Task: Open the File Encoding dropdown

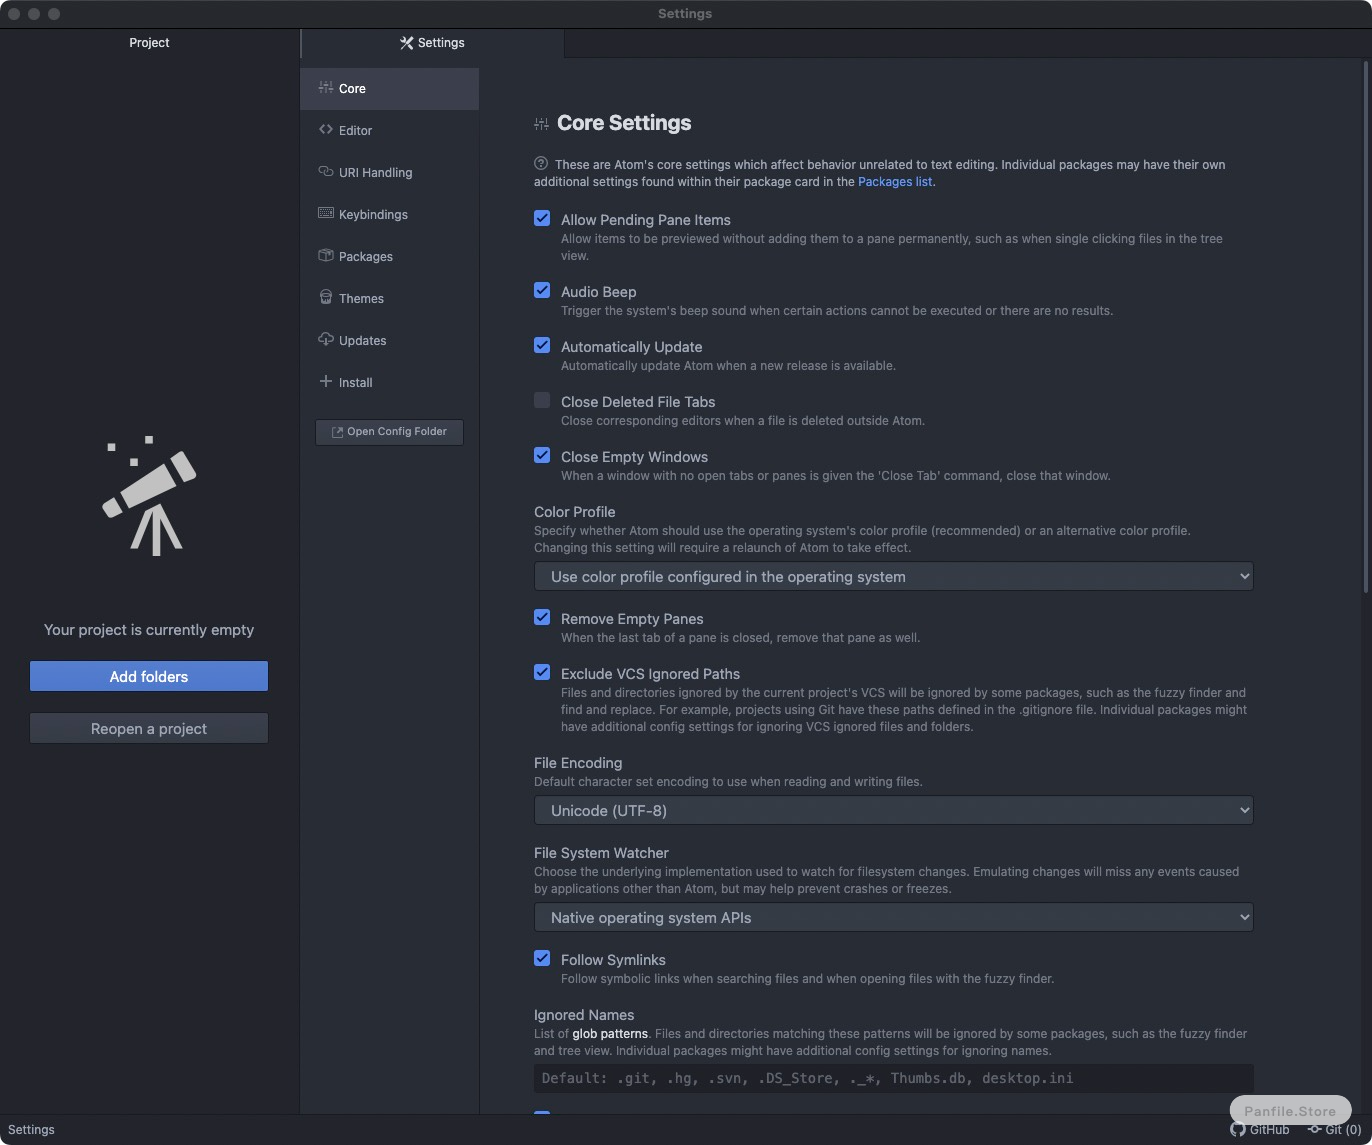Action: point(893,810)
